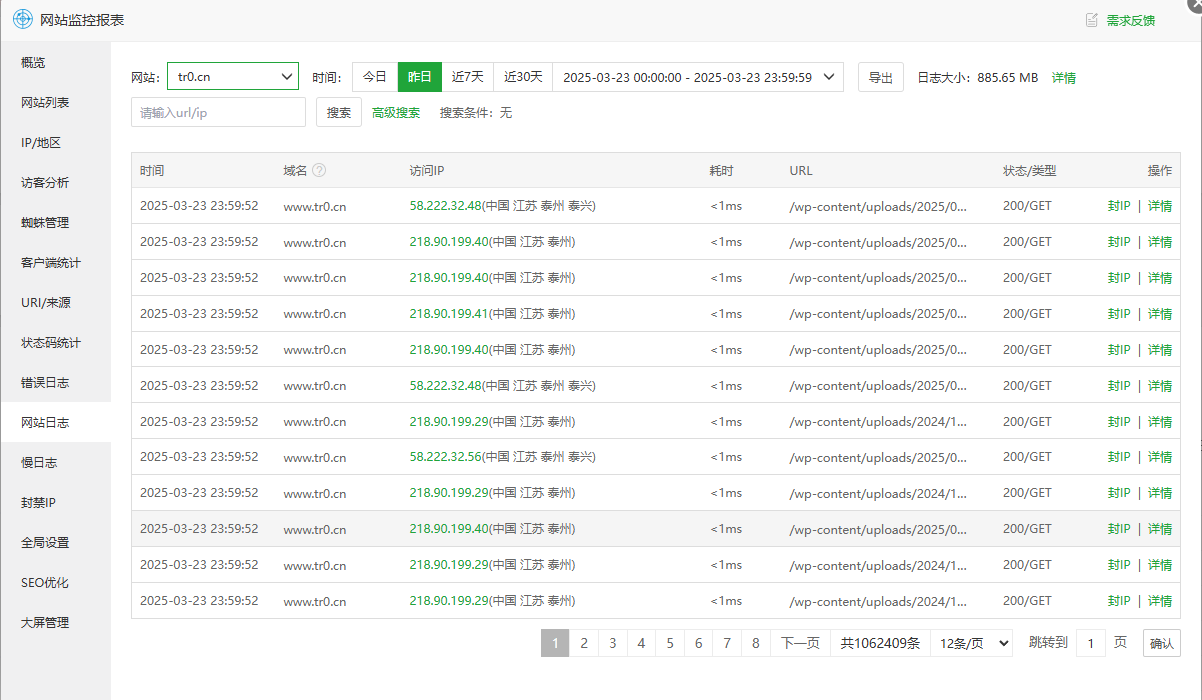Click the 搜索 button
The image size is (1202, 700).
[x=339, y=112]
